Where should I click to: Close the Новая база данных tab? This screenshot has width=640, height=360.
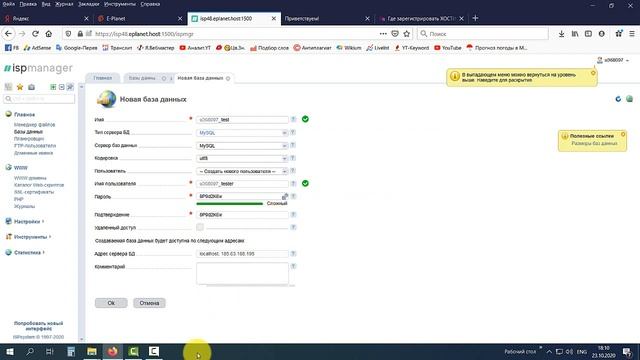(x=228, y=78)
